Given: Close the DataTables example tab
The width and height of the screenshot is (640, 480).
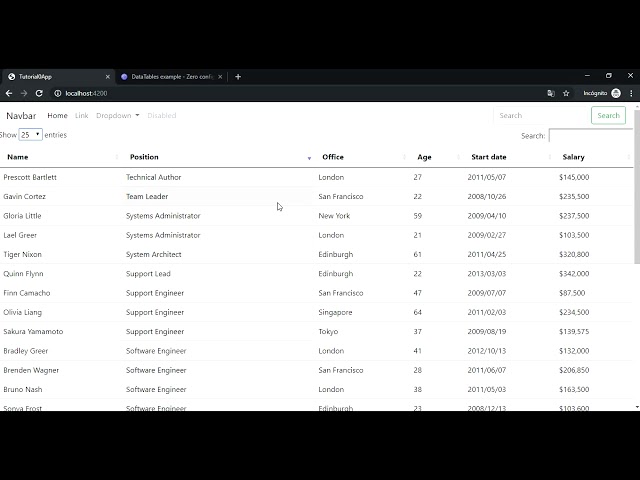Looking at the screenshot, I should click(220, 77).
